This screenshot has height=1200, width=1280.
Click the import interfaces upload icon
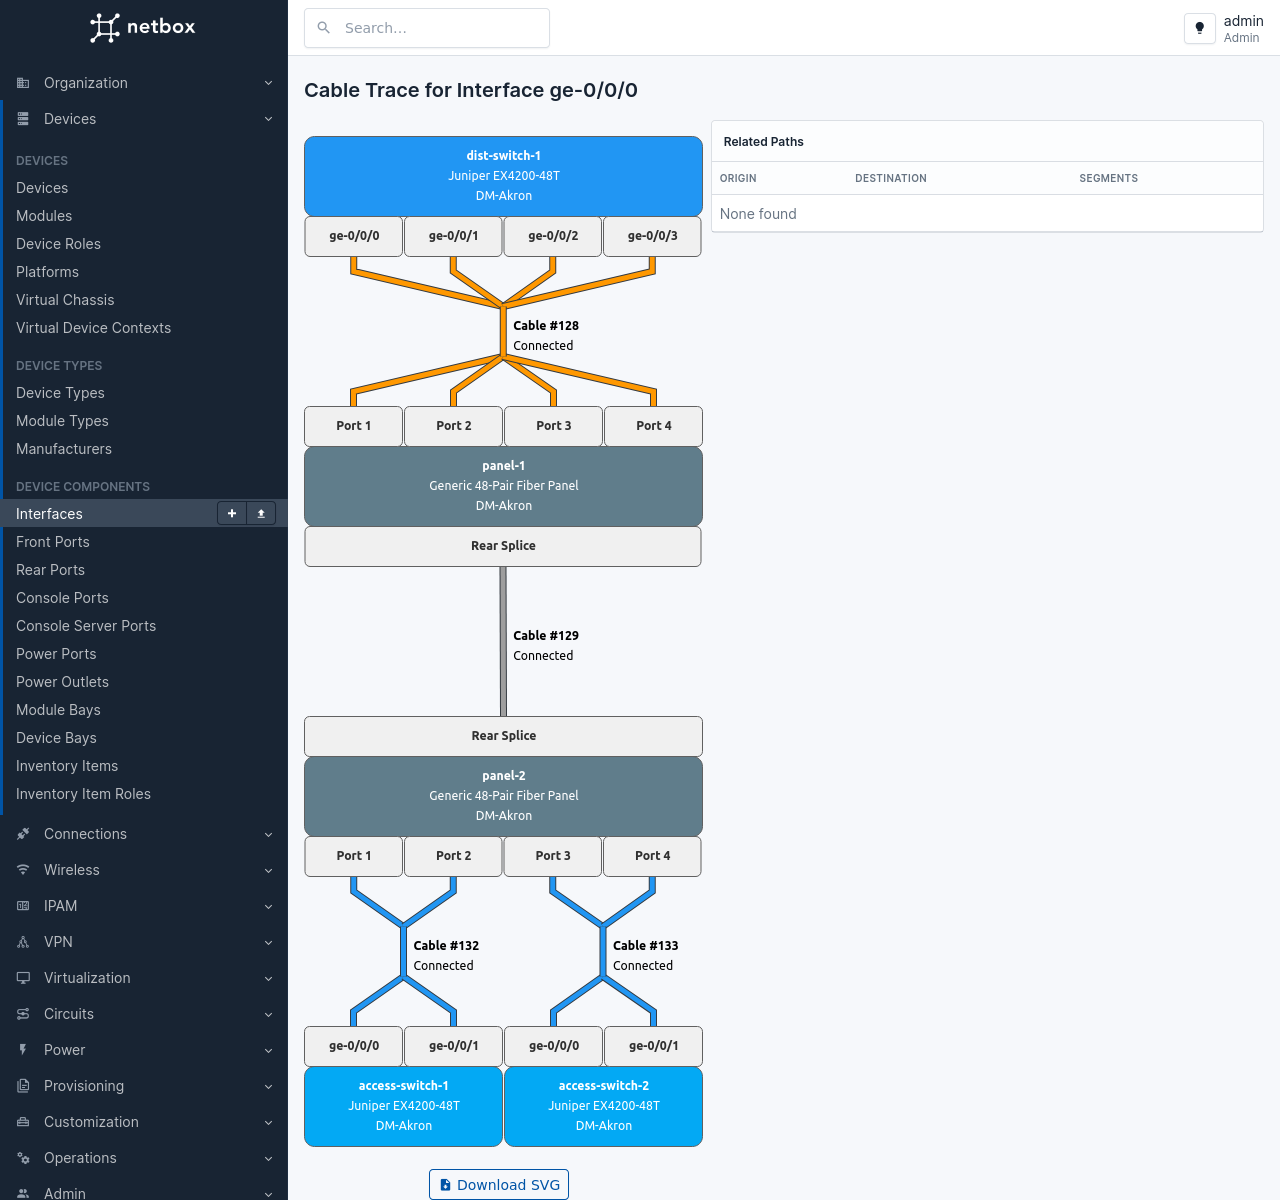[x=261, y=513]
